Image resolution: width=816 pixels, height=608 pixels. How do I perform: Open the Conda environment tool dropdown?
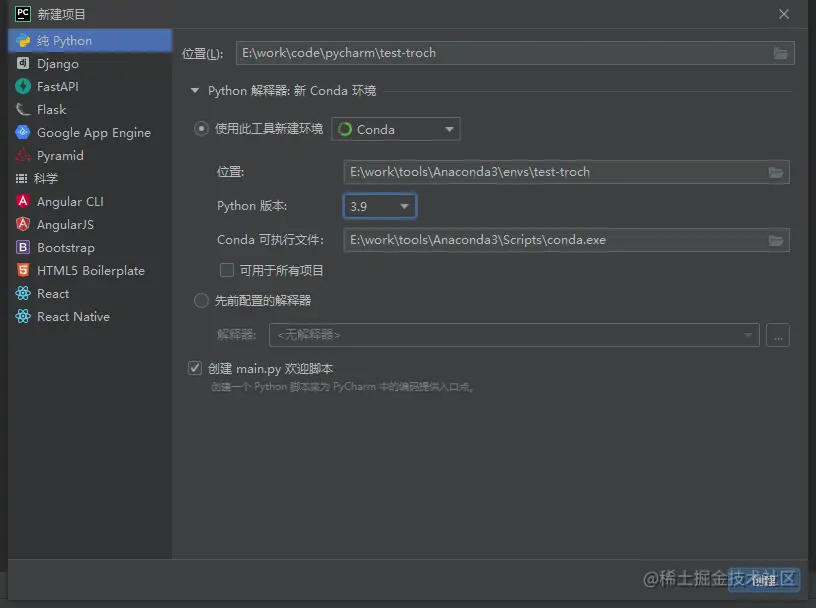coord(396,129)
